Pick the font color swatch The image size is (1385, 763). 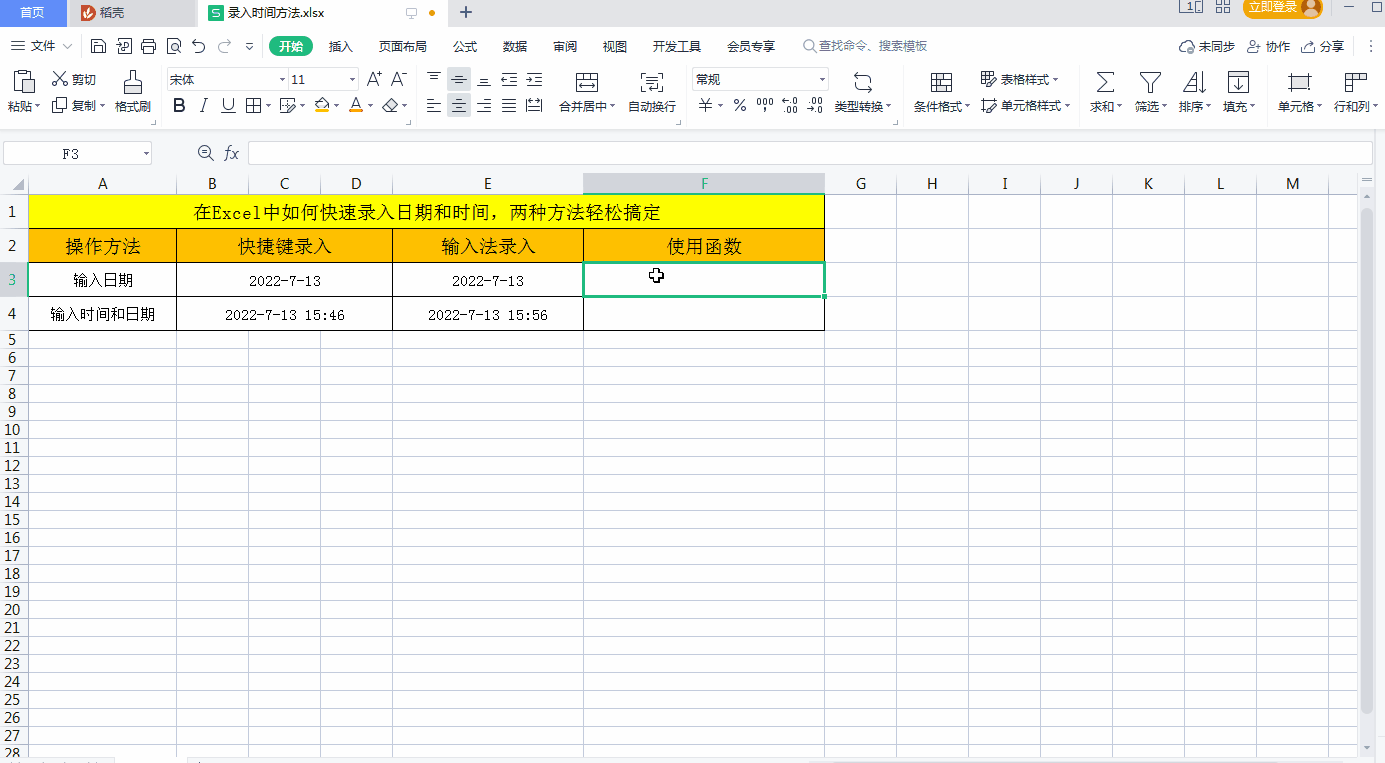pos(356,105)
